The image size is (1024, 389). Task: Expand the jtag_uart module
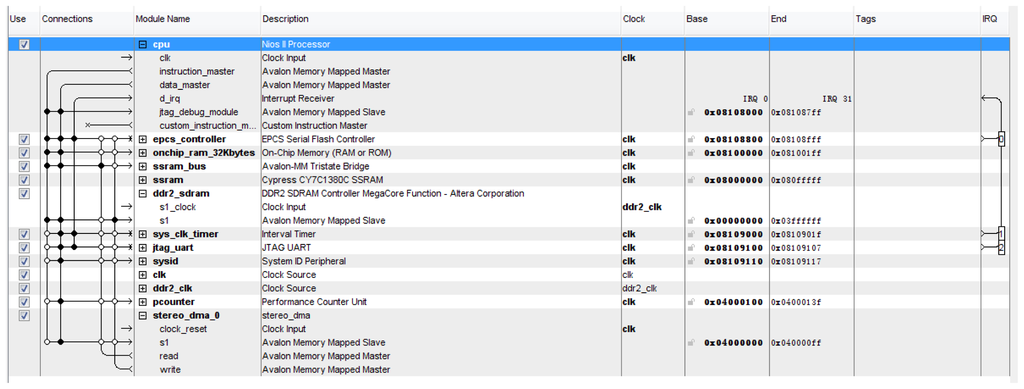click(x=143, y=248)
